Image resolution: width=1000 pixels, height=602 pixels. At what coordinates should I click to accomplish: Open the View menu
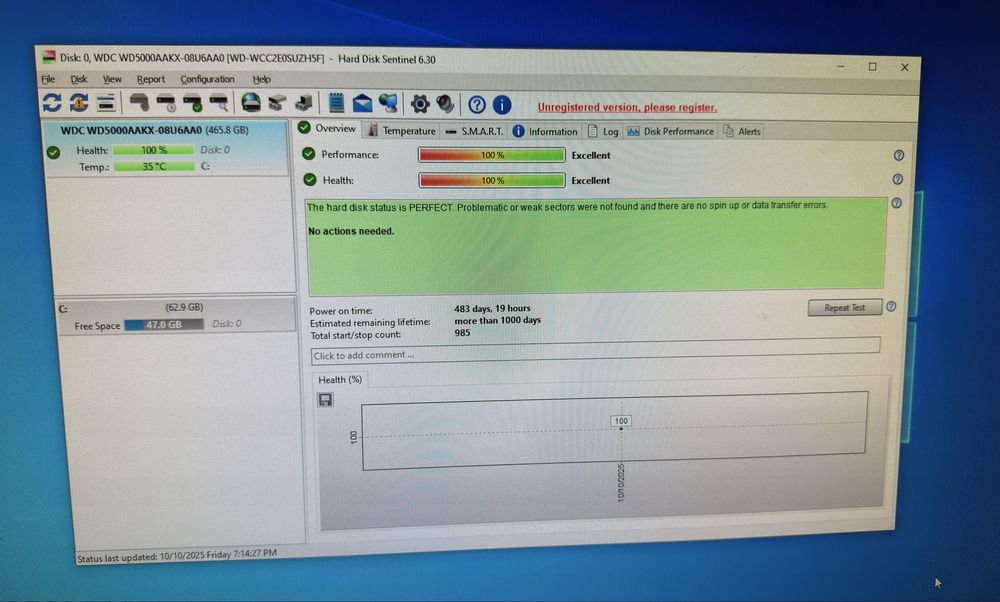click(x=112, y=79)
